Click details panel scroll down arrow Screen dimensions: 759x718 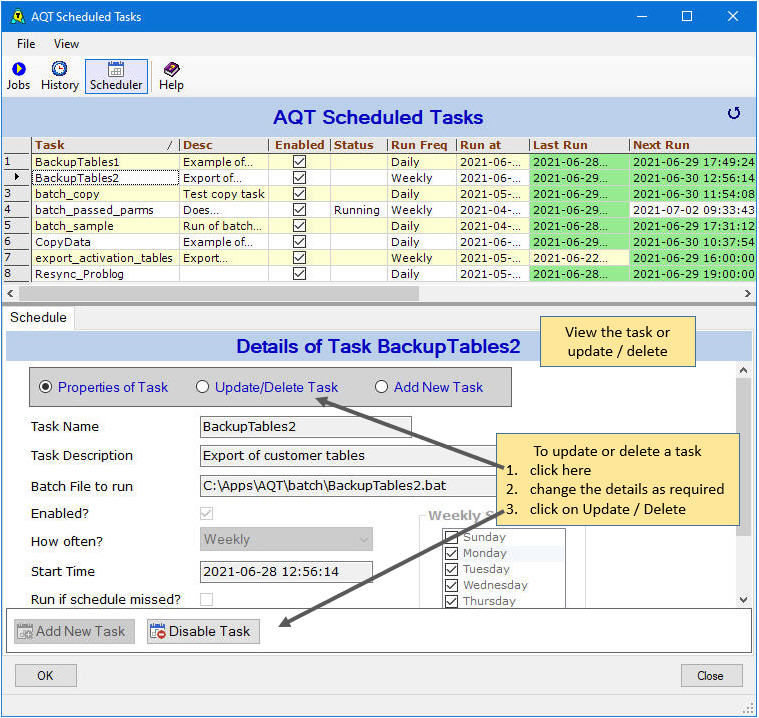(744, 600)
